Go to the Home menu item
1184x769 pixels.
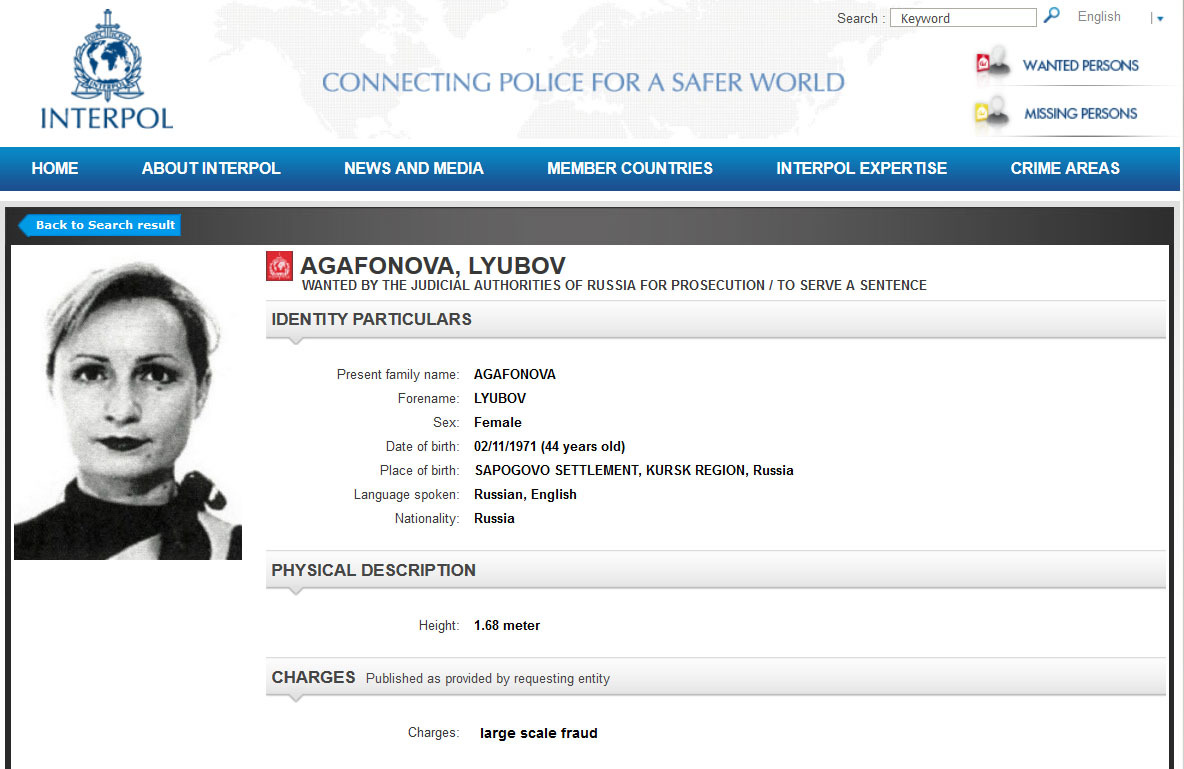(55, 168)
